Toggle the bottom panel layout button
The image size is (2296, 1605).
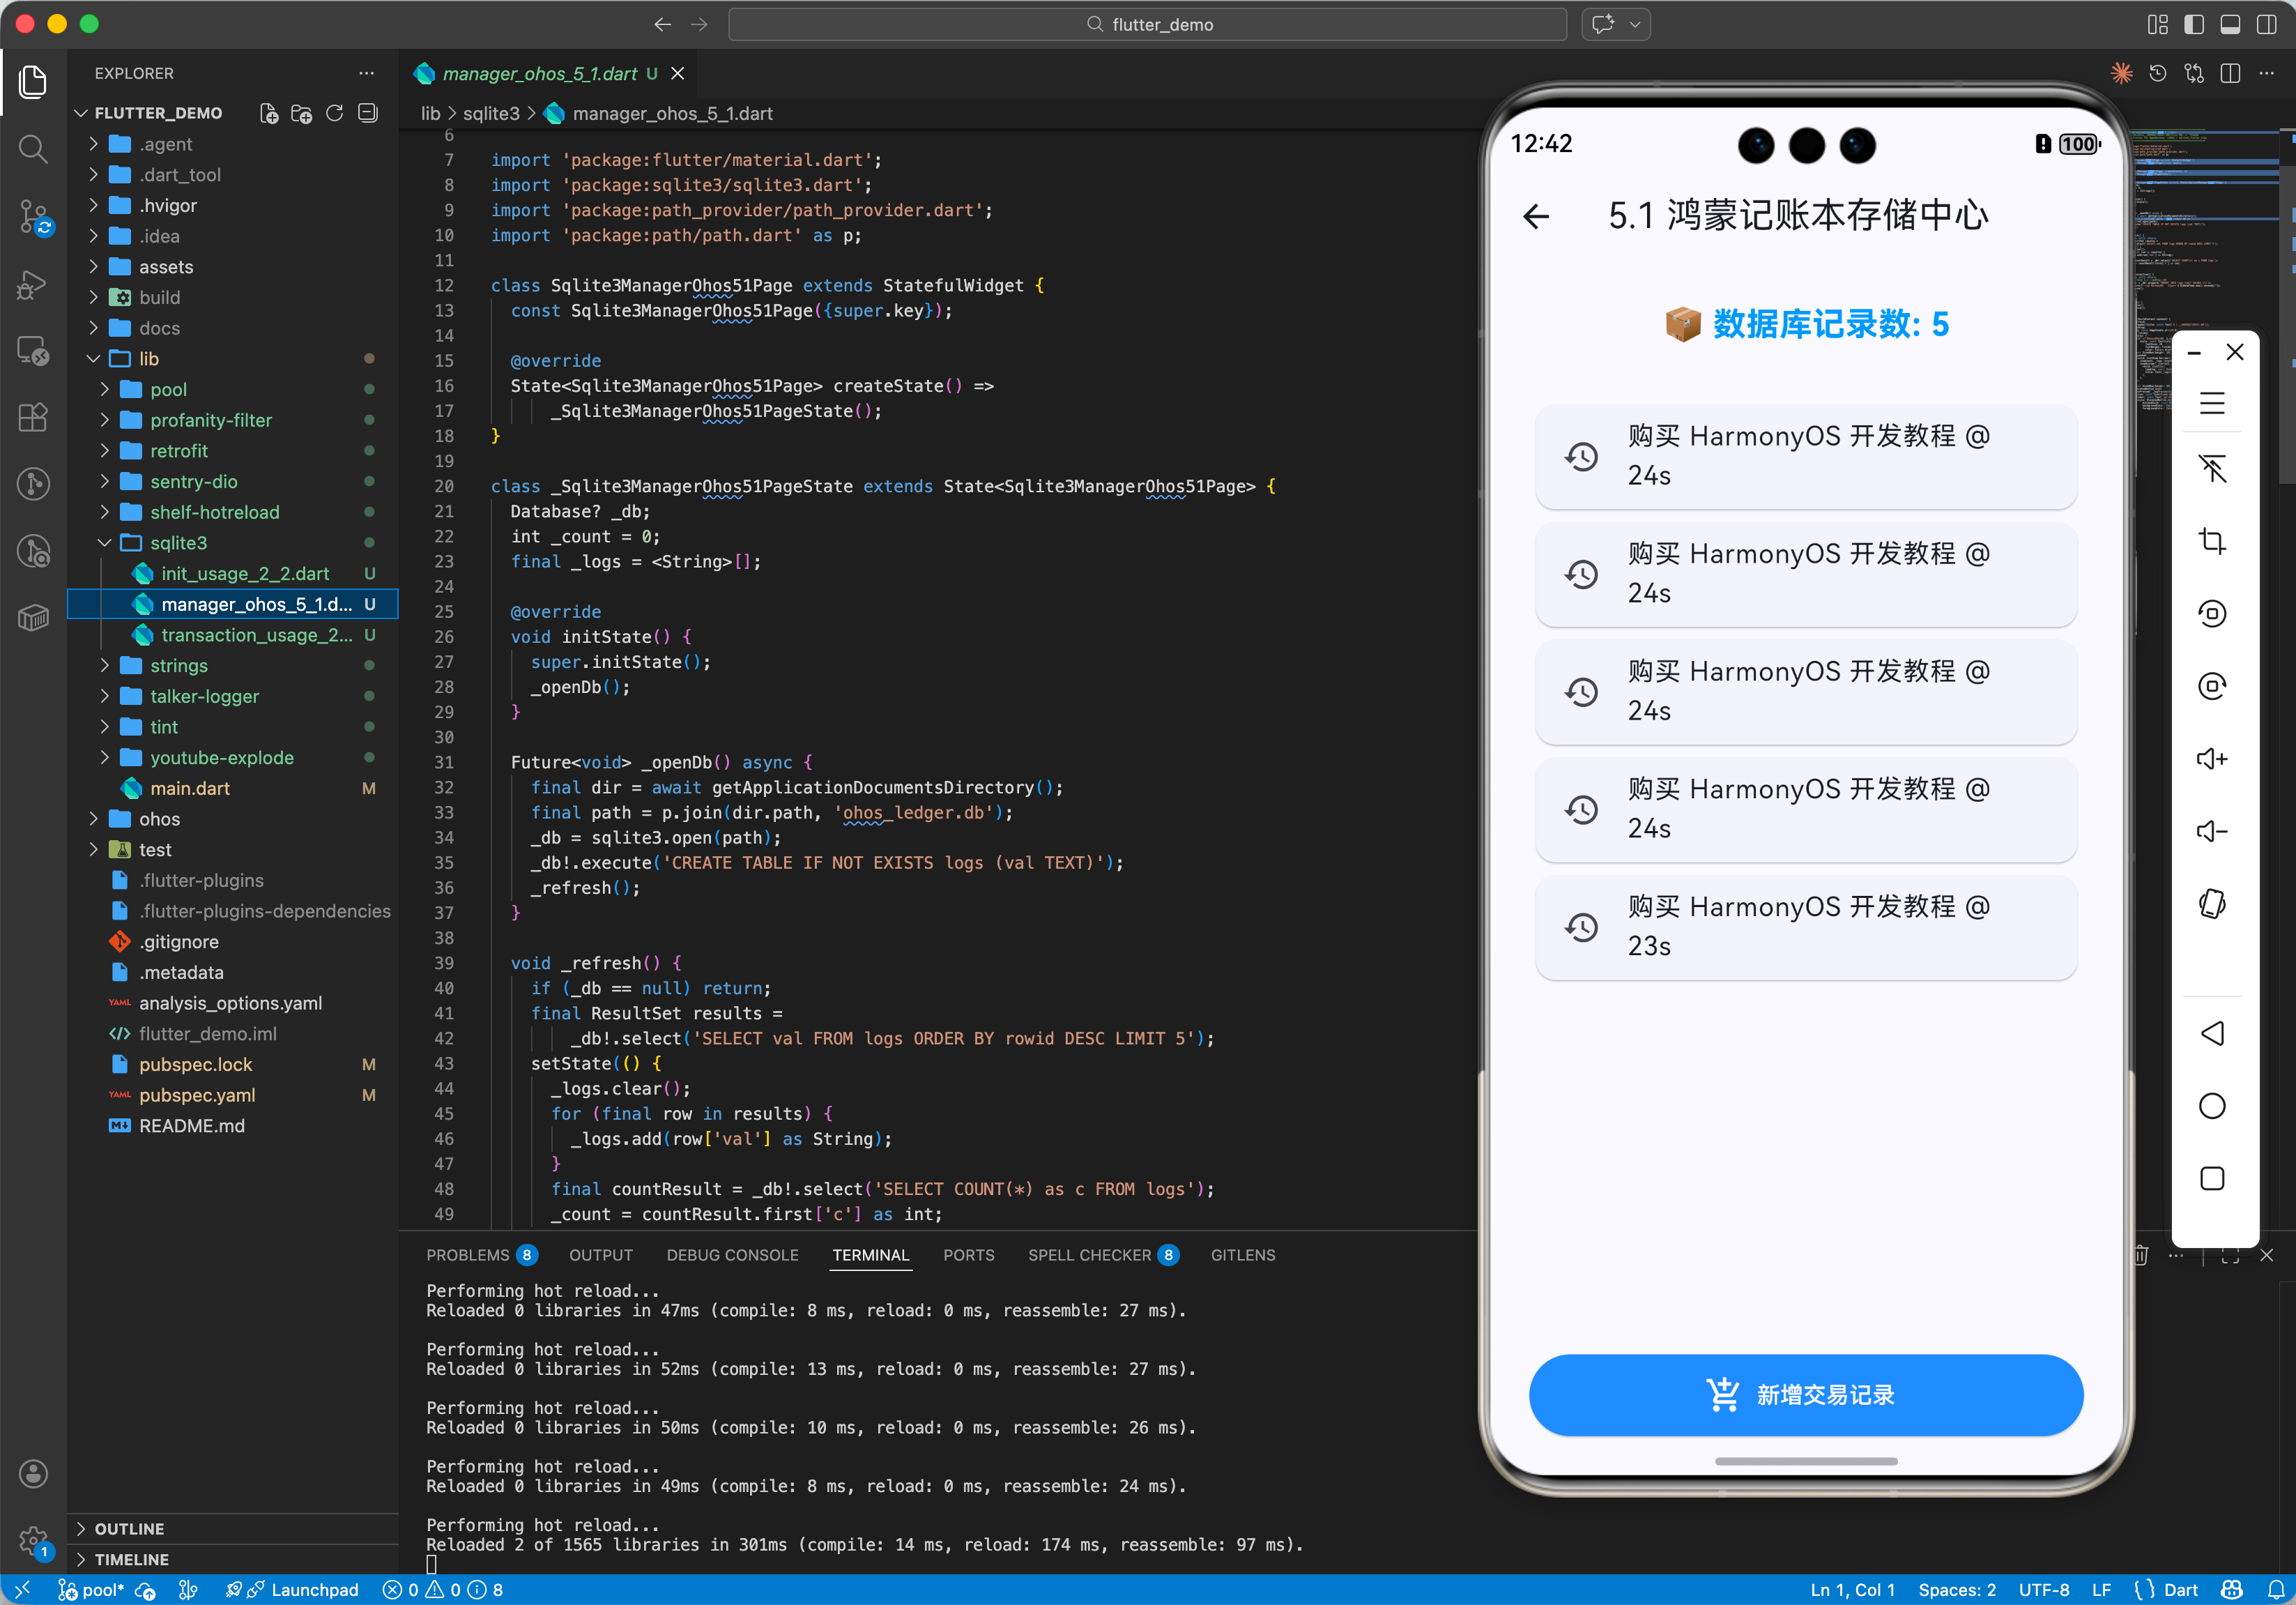click(x=2229, y=24)
